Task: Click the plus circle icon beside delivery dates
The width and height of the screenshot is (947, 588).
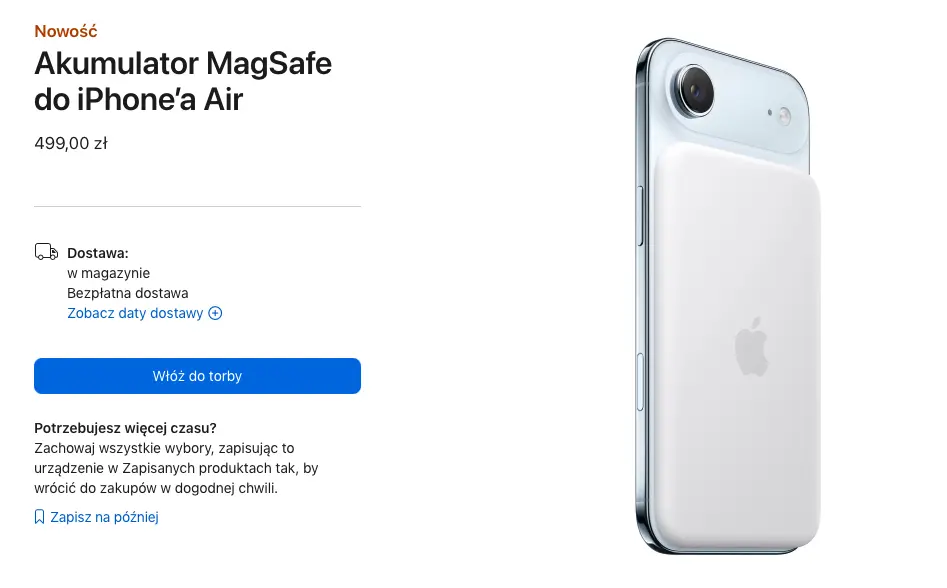Action: tap(215, 313)
